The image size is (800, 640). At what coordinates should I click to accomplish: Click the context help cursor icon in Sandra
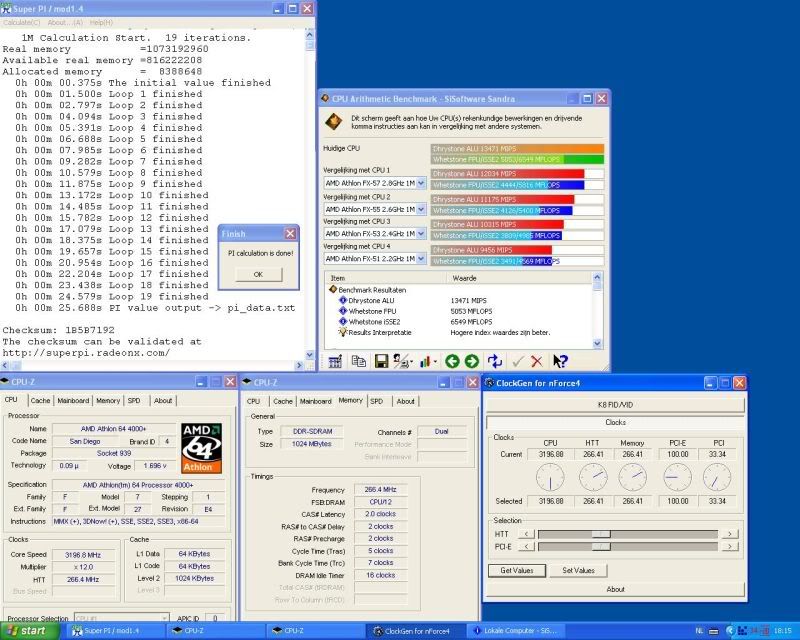560,361
